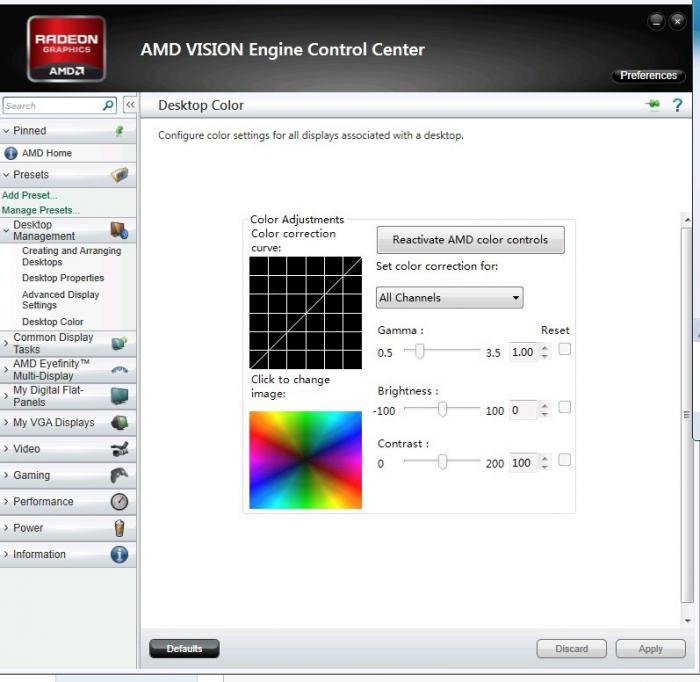The image size is (700, 682).
Task: Click the Presets camera icon
Action: [119, 175]
